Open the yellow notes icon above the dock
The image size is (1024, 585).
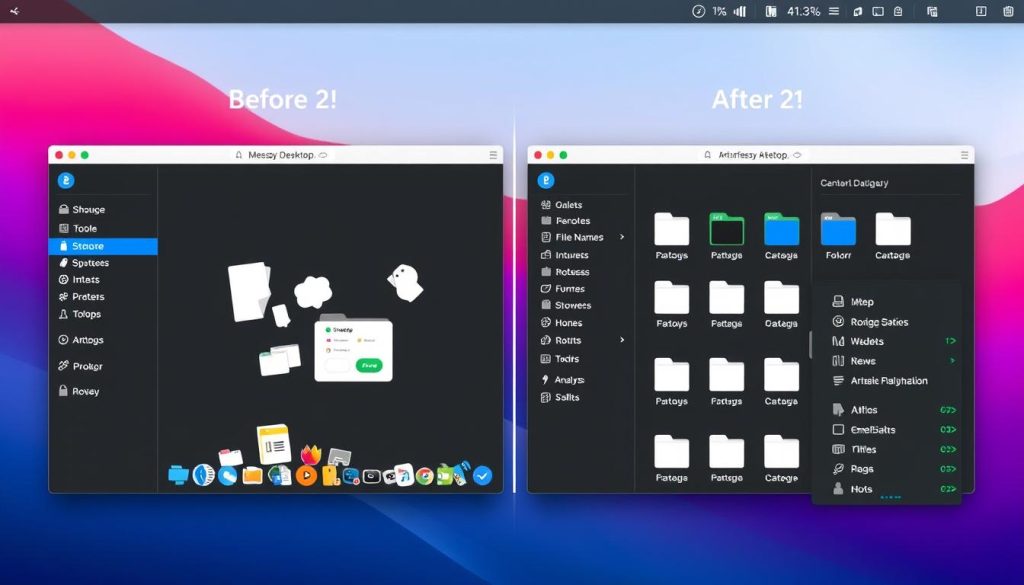274,444
